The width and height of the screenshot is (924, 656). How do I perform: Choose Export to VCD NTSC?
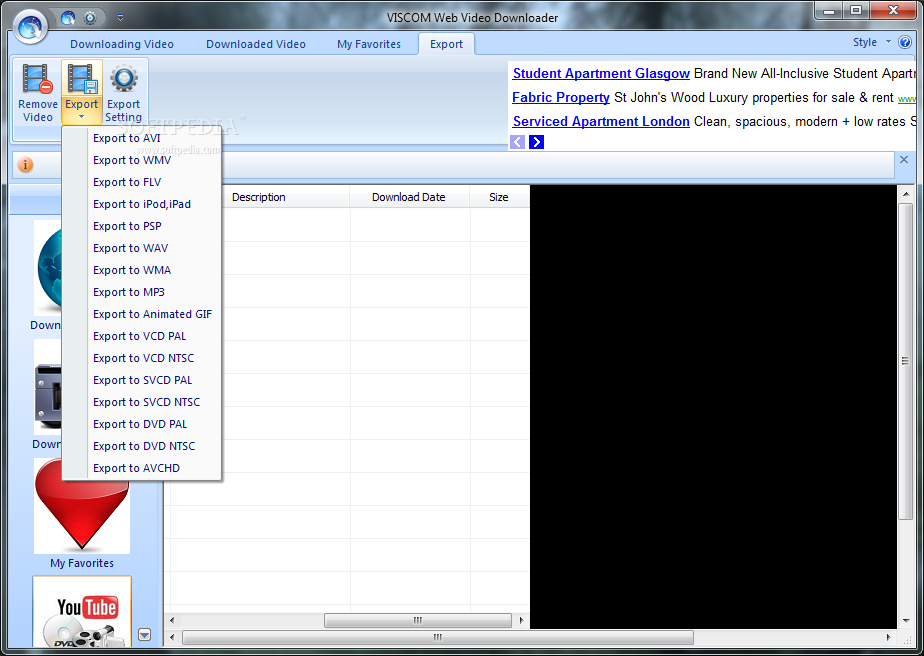tap(141, 358)
